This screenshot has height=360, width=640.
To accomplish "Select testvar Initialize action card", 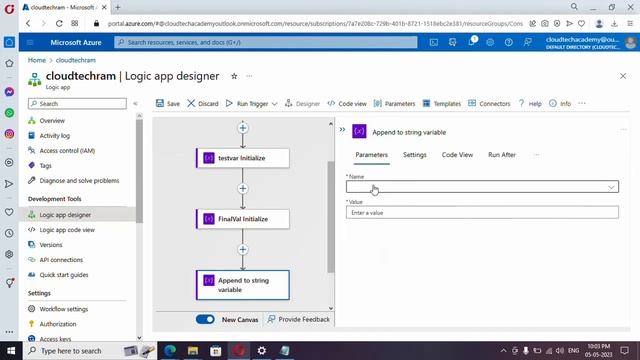I will click(x=243, y=158).
